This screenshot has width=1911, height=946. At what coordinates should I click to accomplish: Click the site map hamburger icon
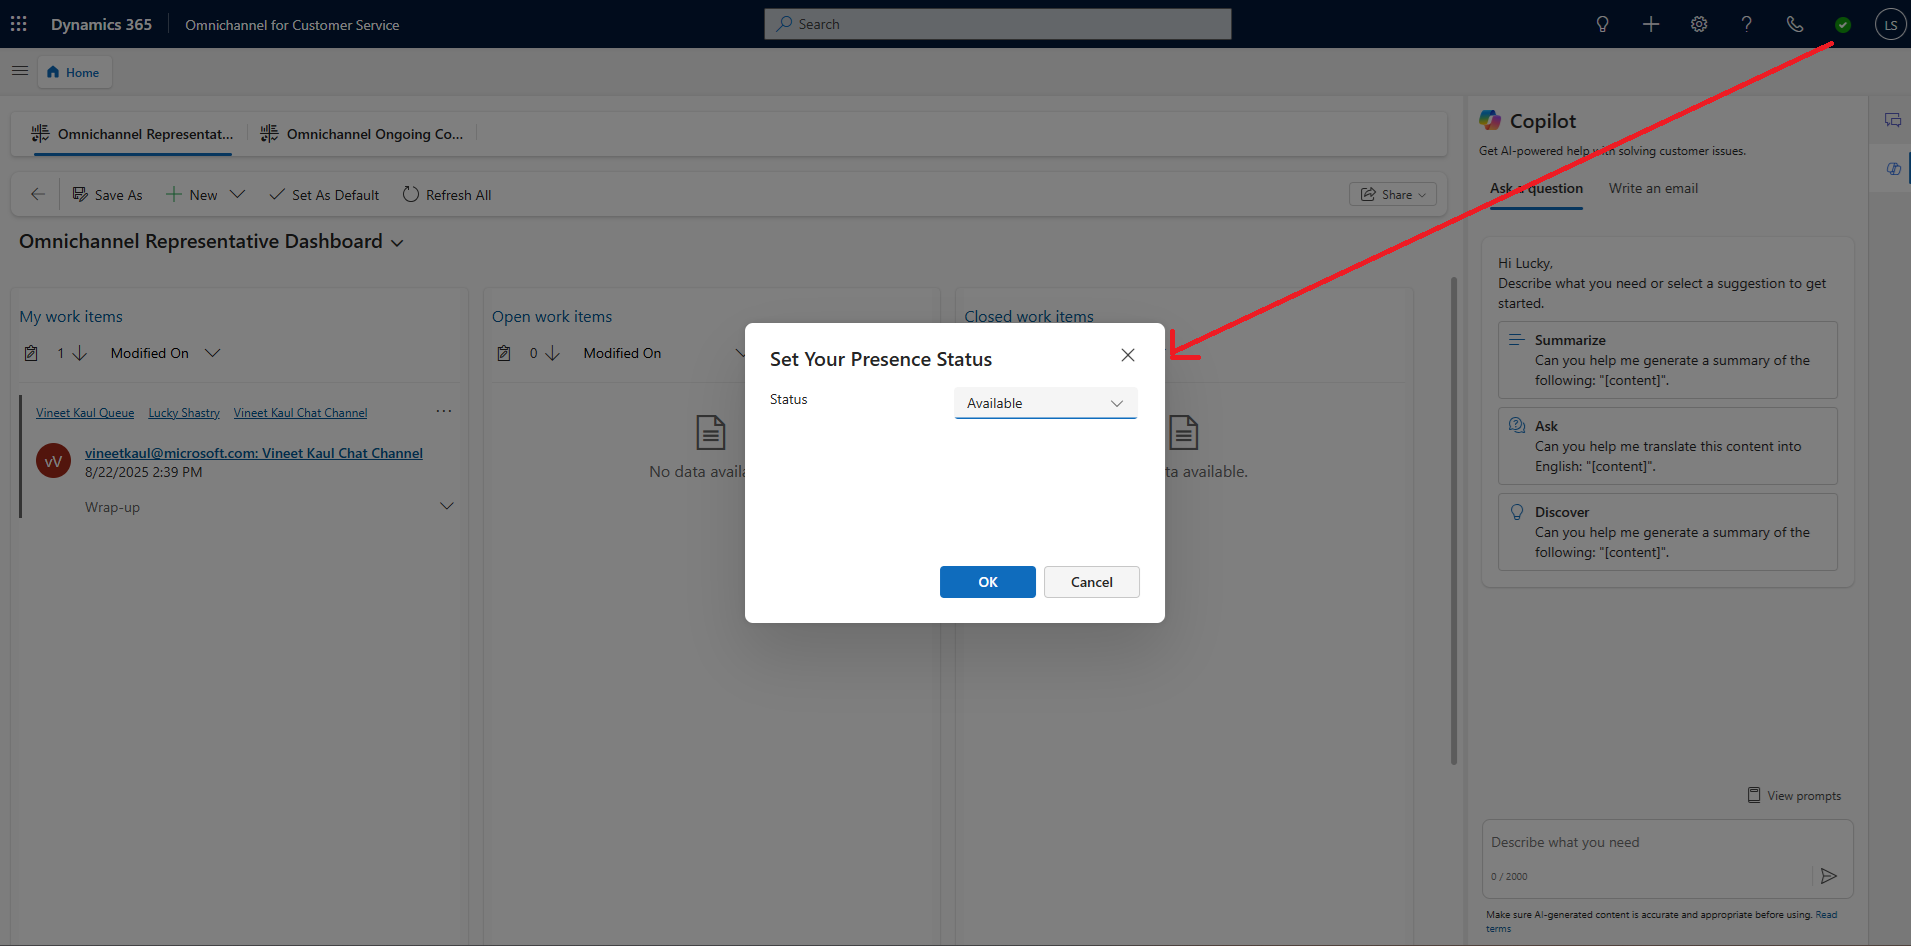[19, 71]
